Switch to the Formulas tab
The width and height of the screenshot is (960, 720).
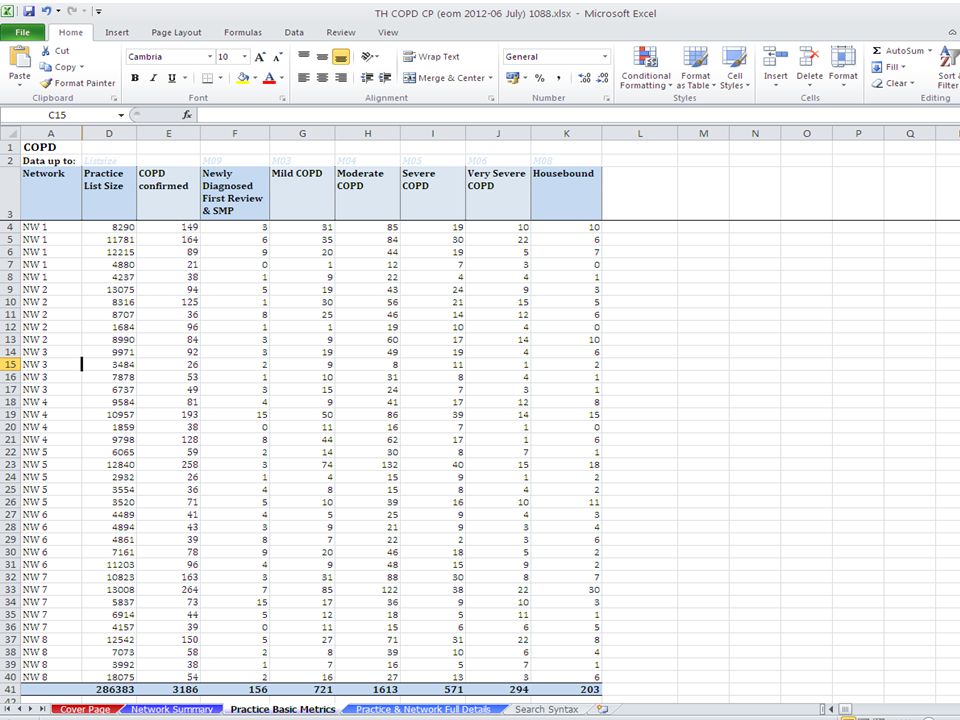pos(243,32)
